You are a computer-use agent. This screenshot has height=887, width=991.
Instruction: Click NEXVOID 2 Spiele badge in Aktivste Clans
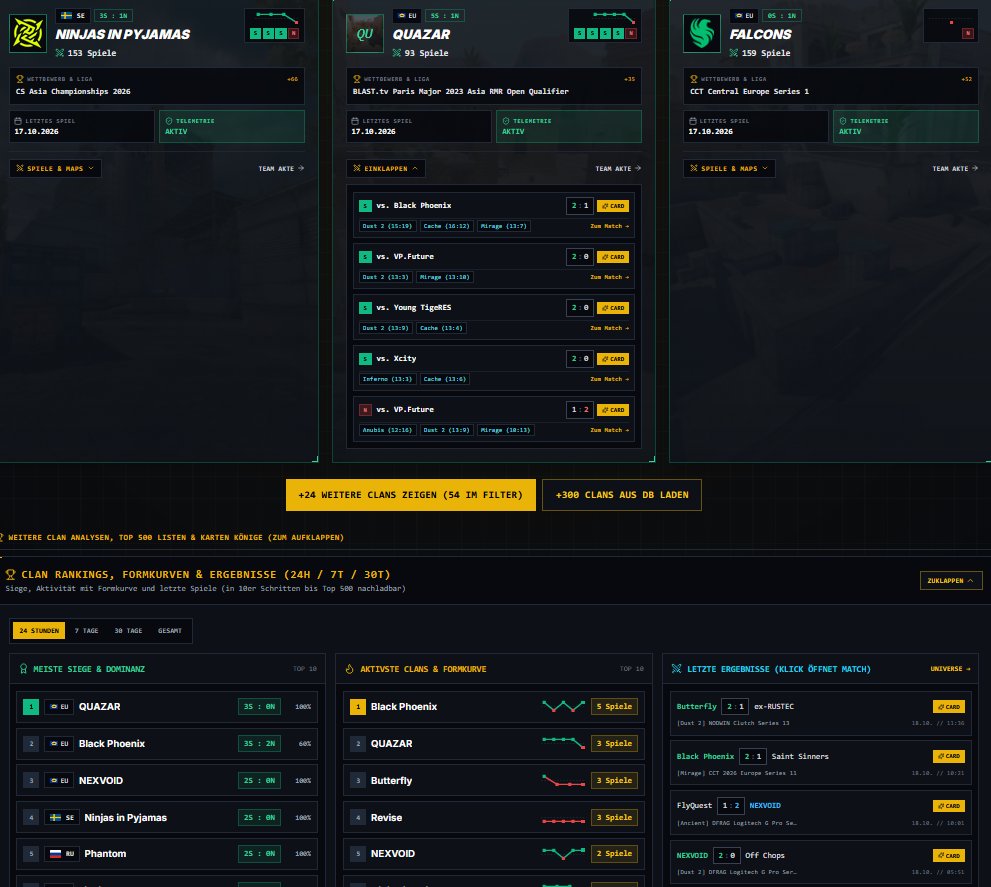coord(614,853)
